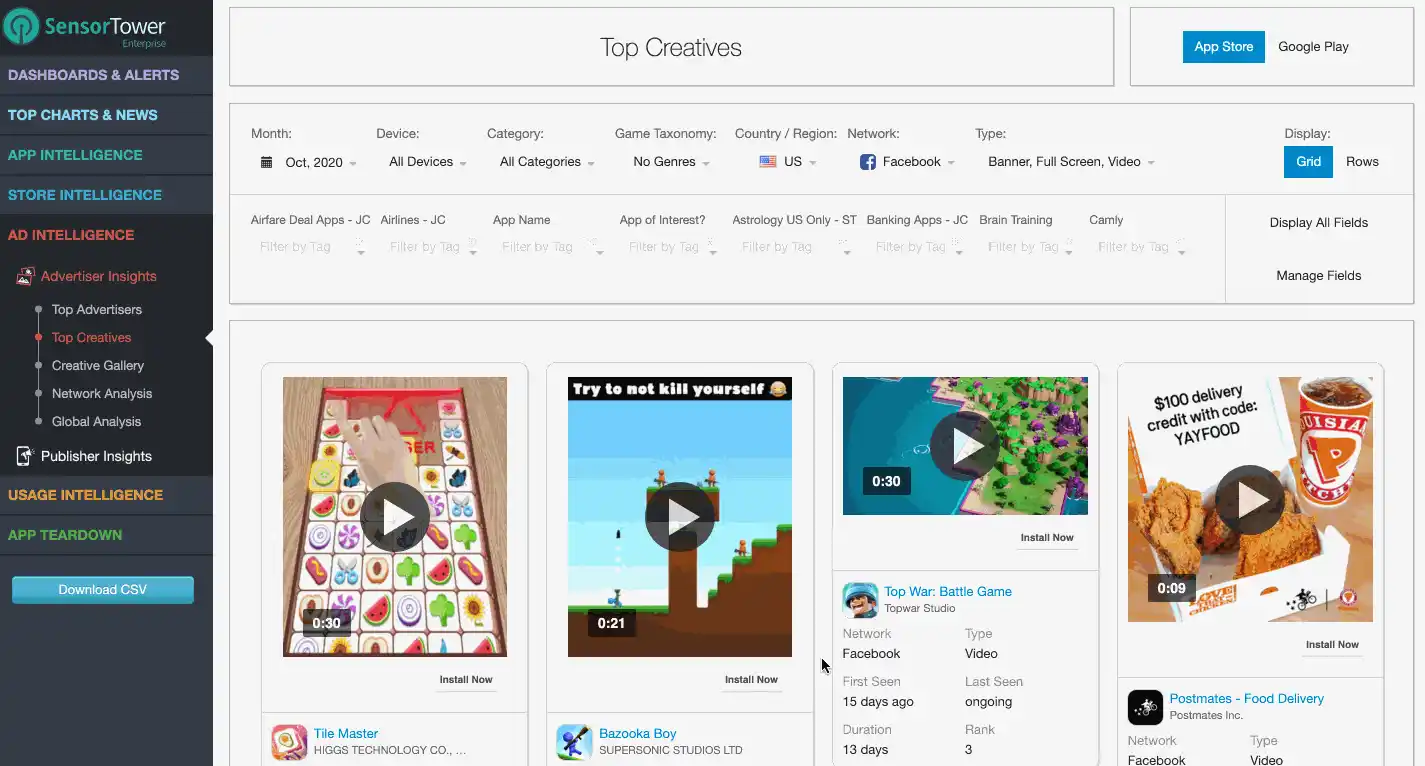Select Grid display mode
Screen dimensions: 1425x766
point(1308,162)
